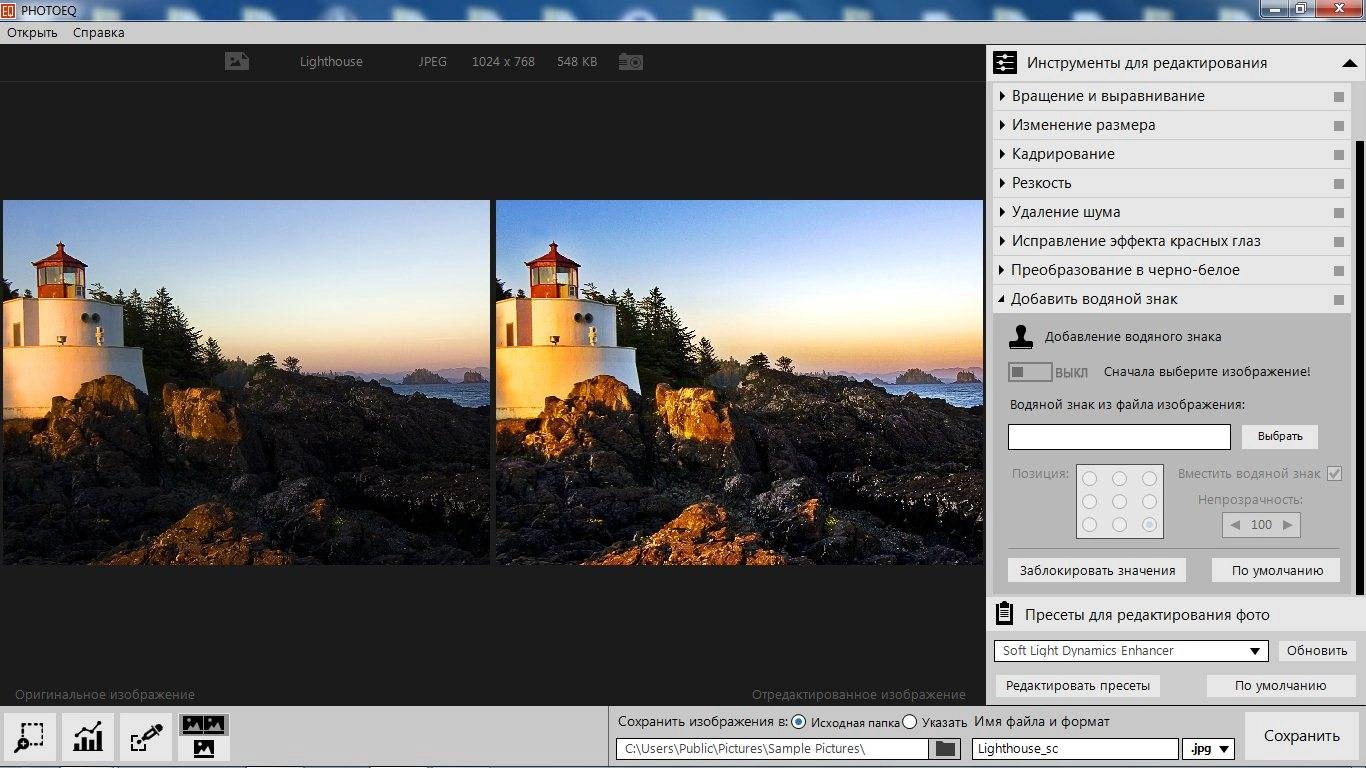
Task: Click the save folder path field
Action: pyautogui.click(x=772, y=749)
